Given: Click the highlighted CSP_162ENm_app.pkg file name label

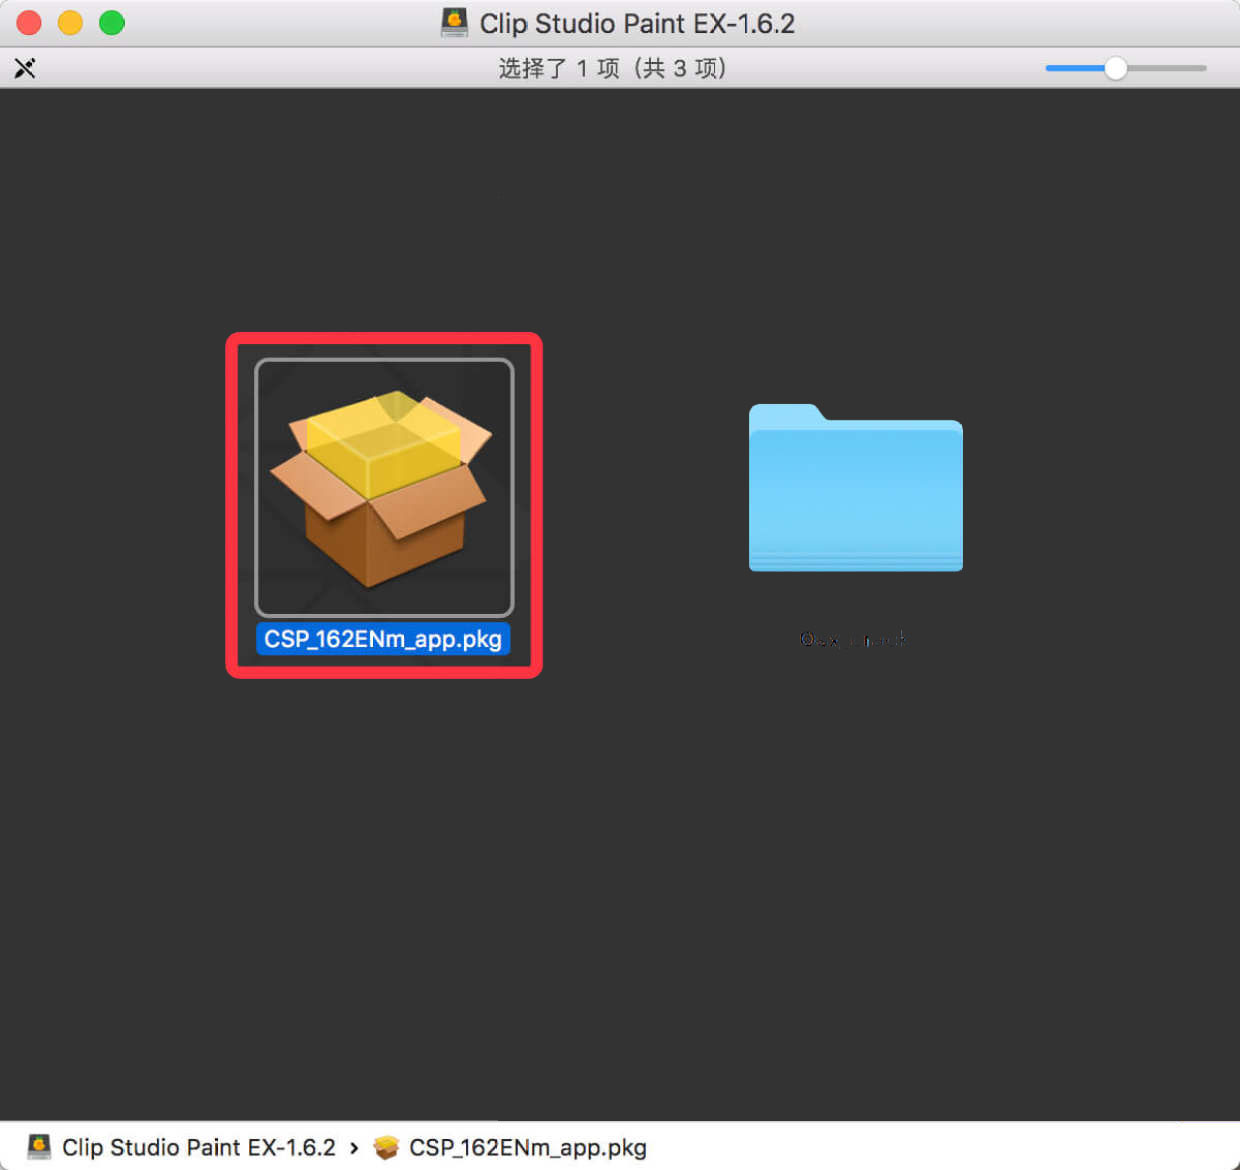Looking at the screenshot, I should [x=383, y=639].
